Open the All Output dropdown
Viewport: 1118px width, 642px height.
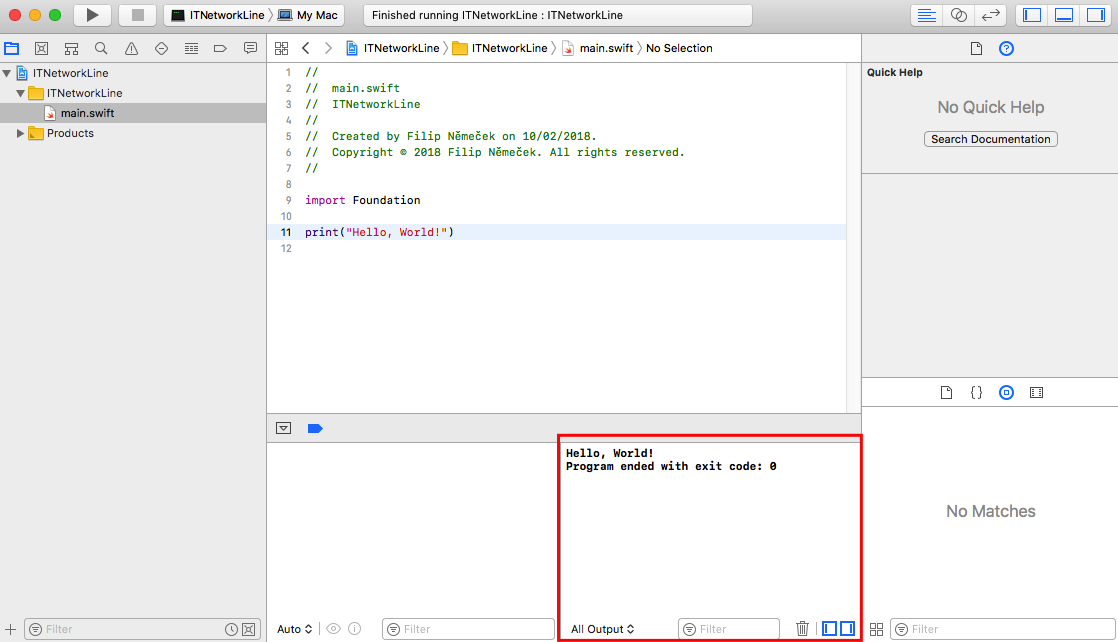coord(602,629)
